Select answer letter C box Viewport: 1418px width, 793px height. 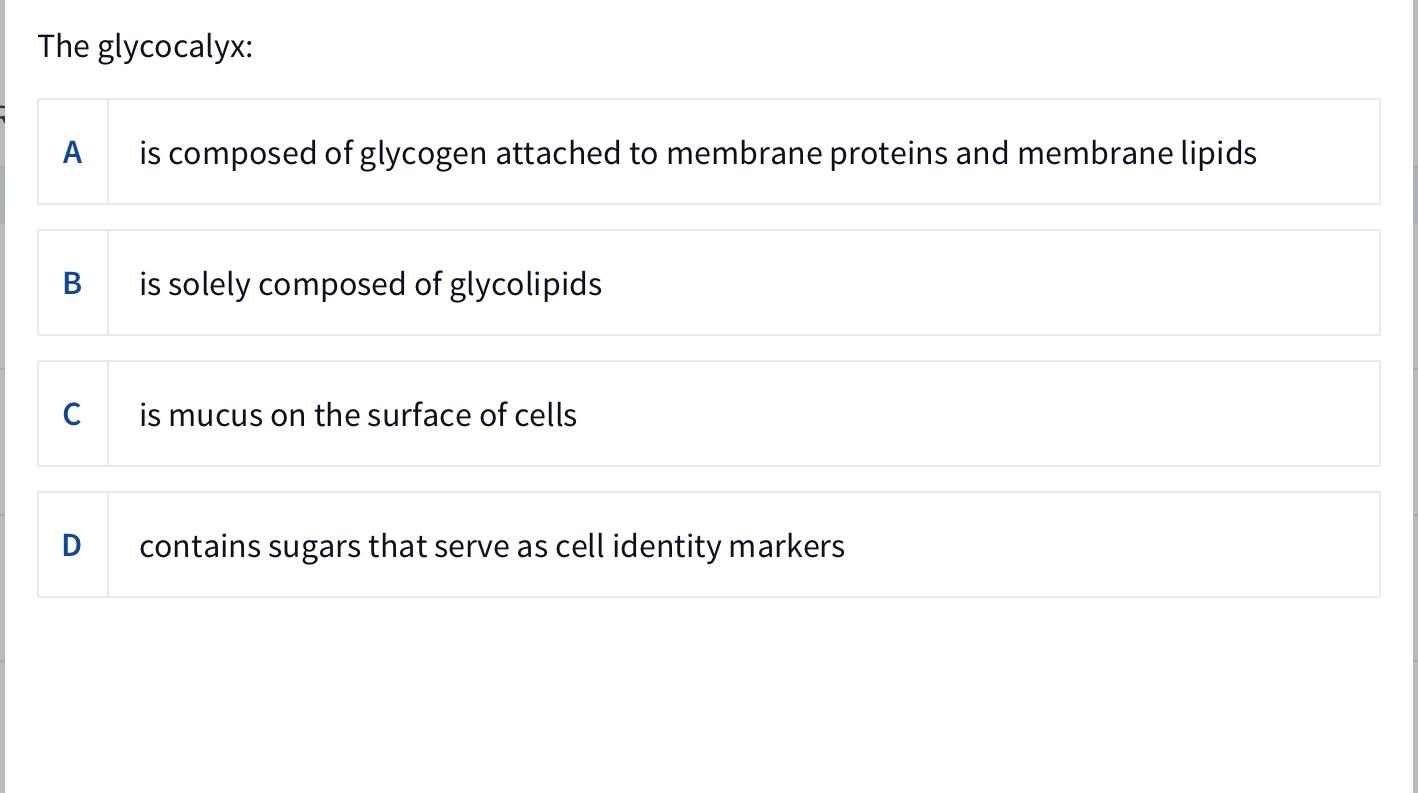(72, 414)
